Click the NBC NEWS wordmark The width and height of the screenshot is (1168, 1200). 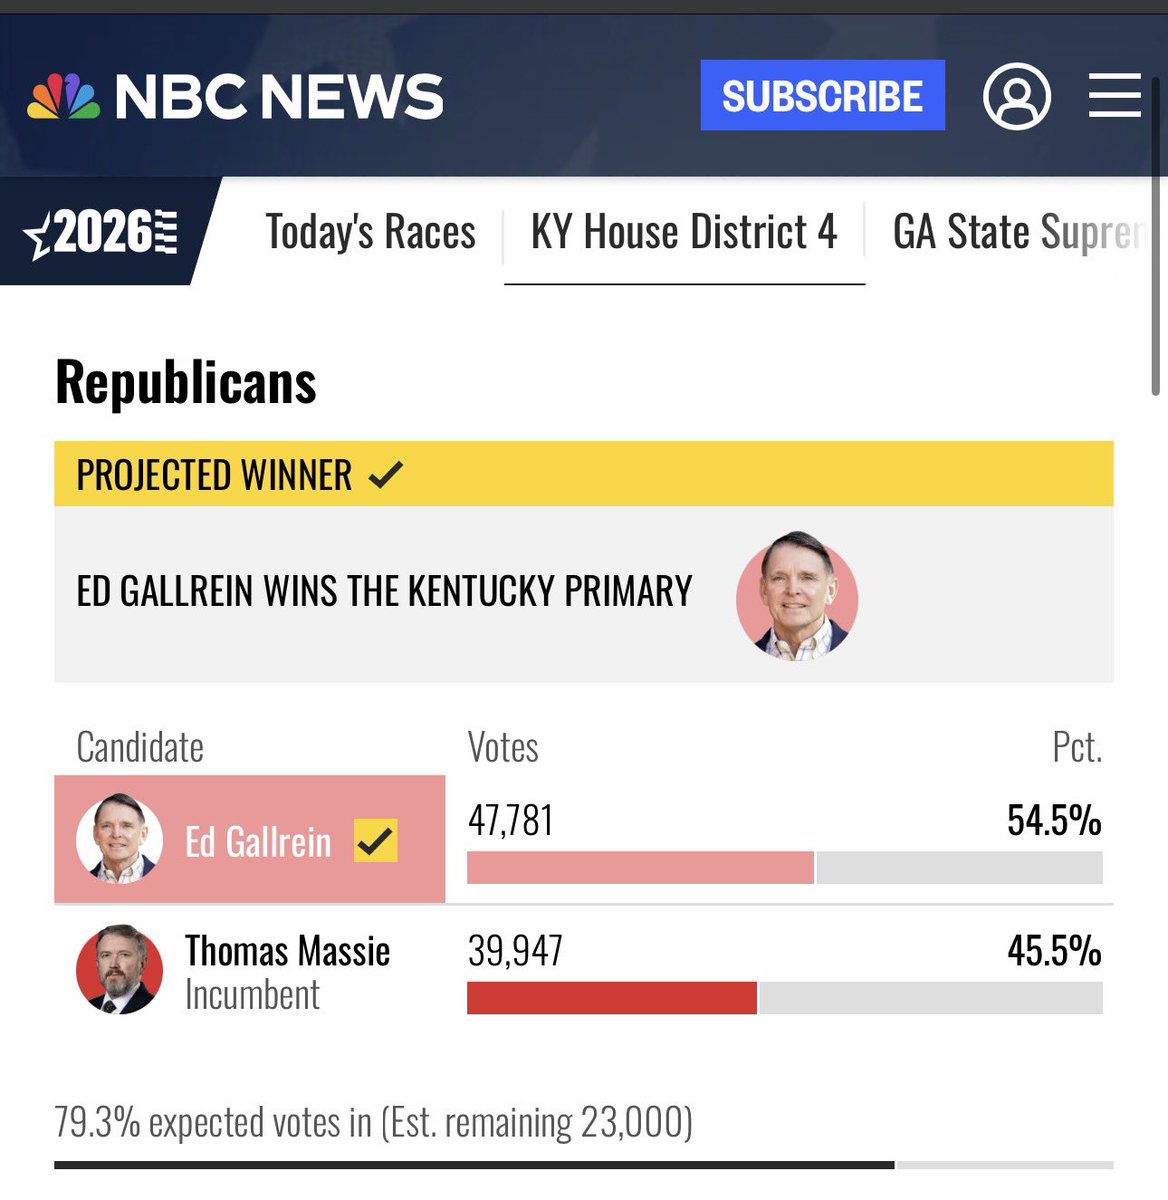[x=279, y=97]
